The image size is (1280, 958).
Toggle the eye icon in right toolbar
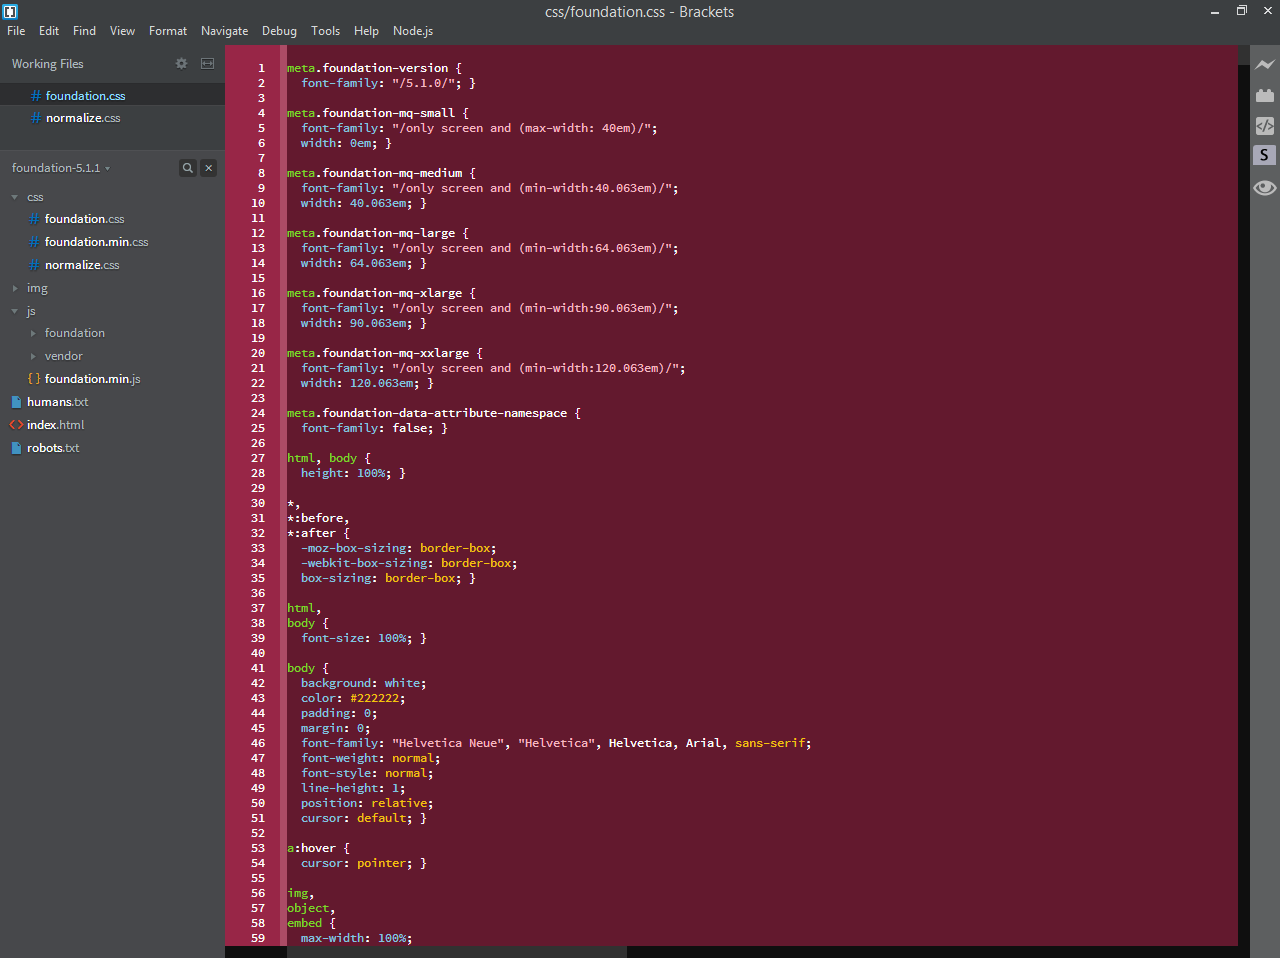[x=1265, y=188]
